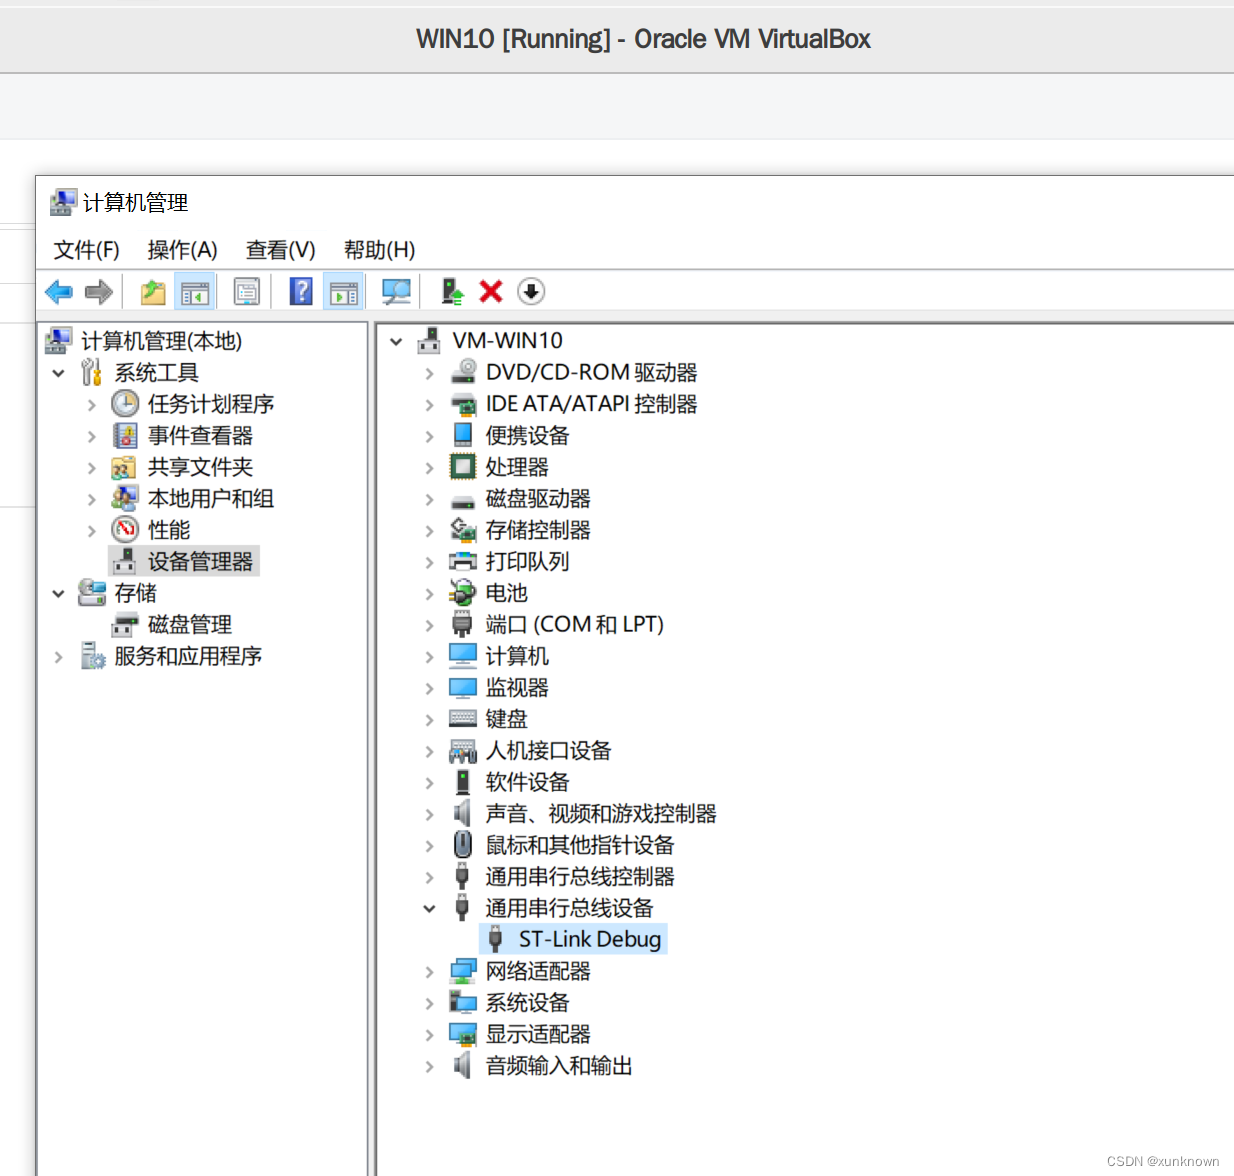Click the 网络适配器 network icon

pos(463,971)
